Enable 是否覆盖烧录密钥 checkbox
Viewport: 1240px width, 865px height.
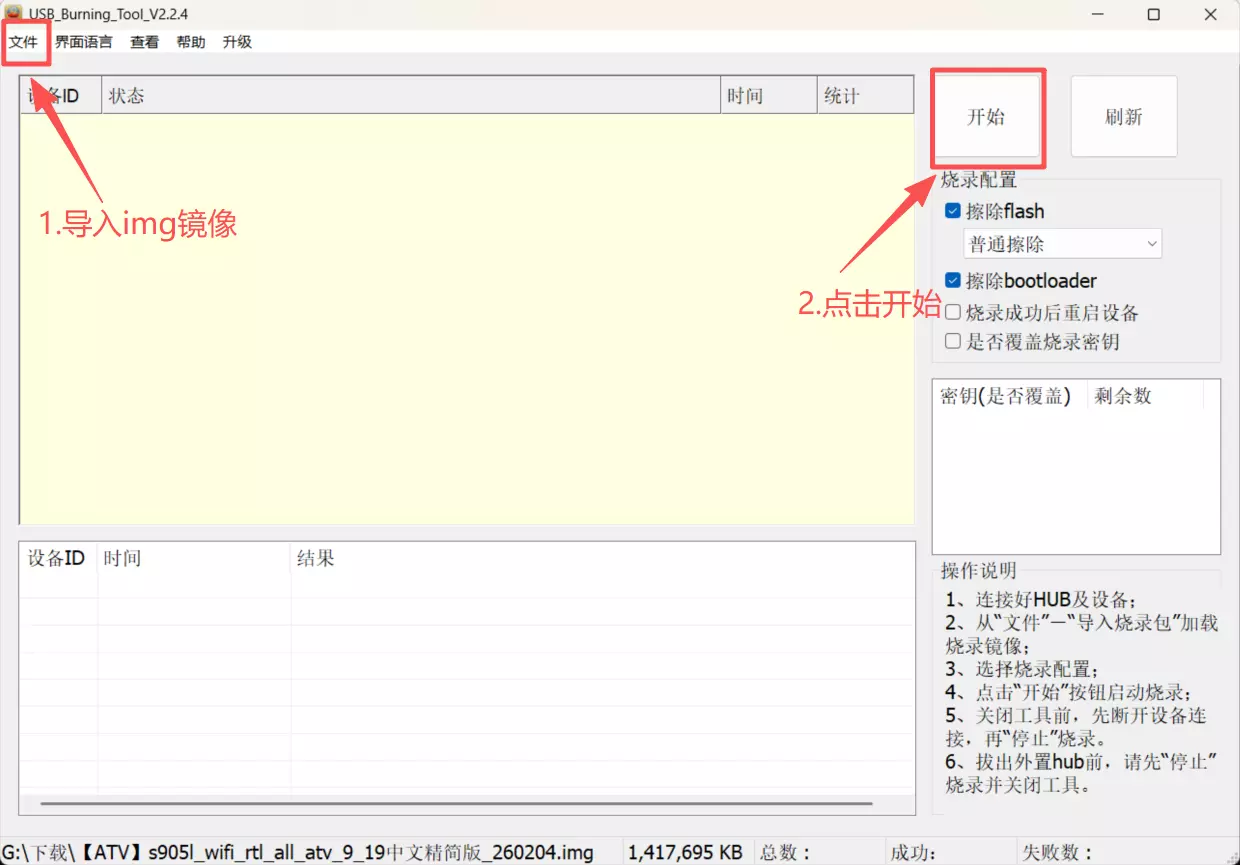click(953, 341)
